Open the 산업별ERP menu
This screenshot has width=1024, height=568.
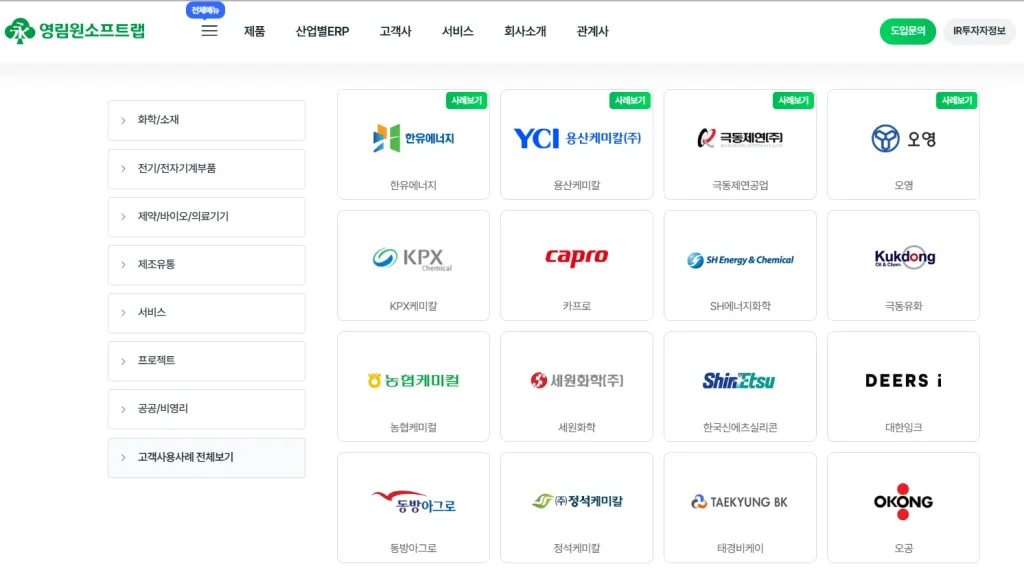[x=322, y=31]
